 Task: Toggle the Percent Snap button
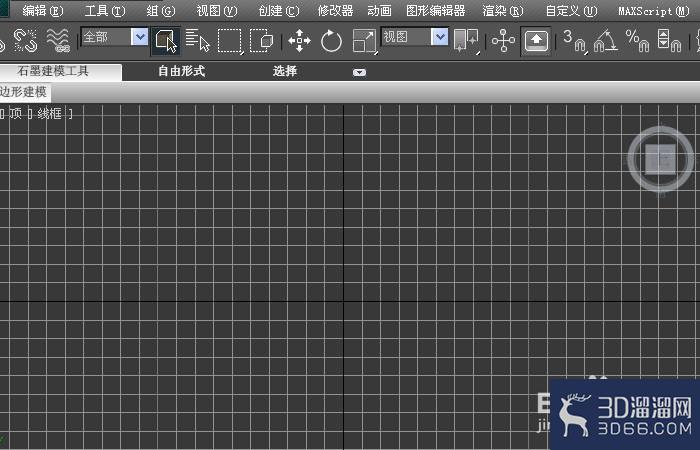pyautogui.click(x=637, y=41)
